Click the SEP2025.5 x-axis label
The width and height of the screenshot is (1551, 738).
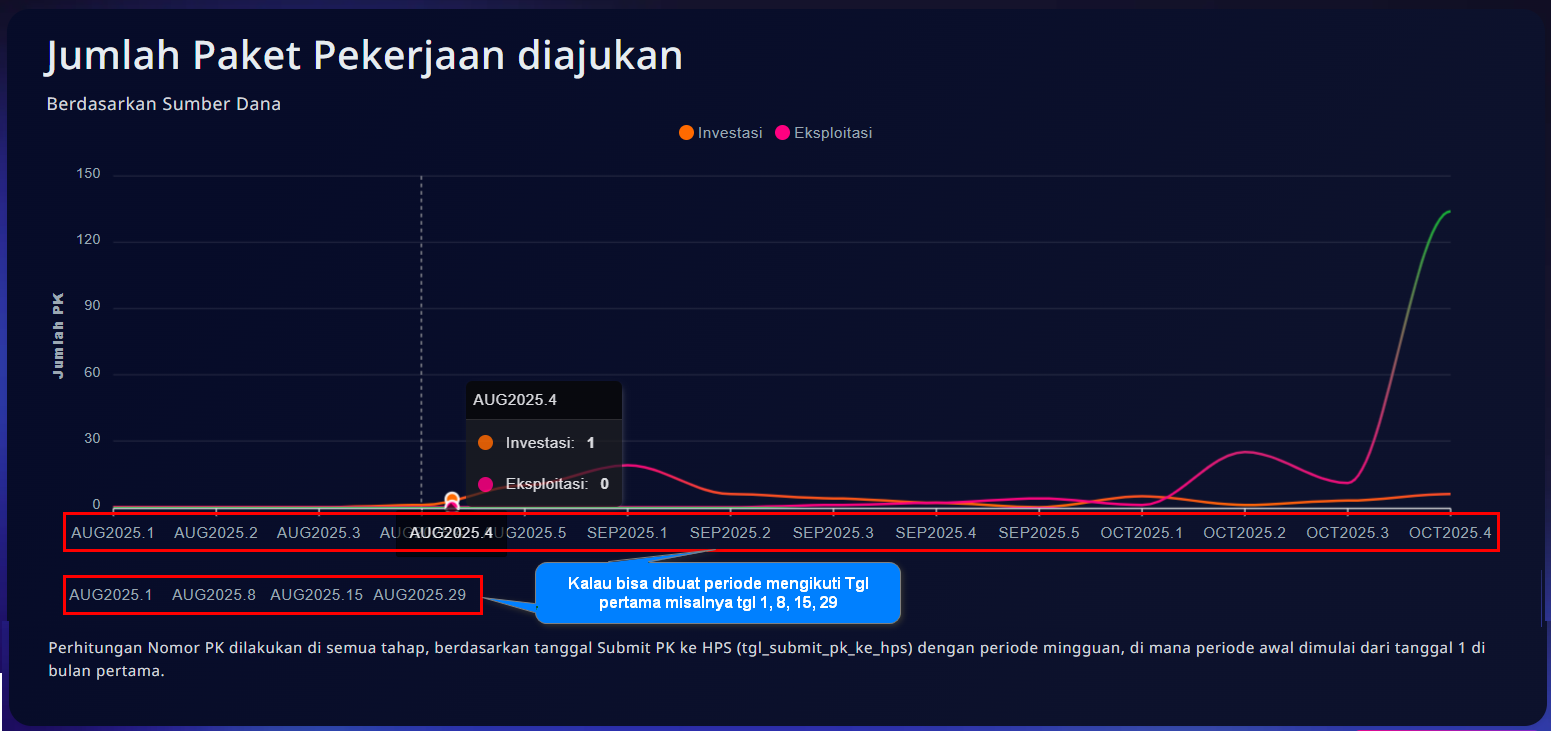1039,533
